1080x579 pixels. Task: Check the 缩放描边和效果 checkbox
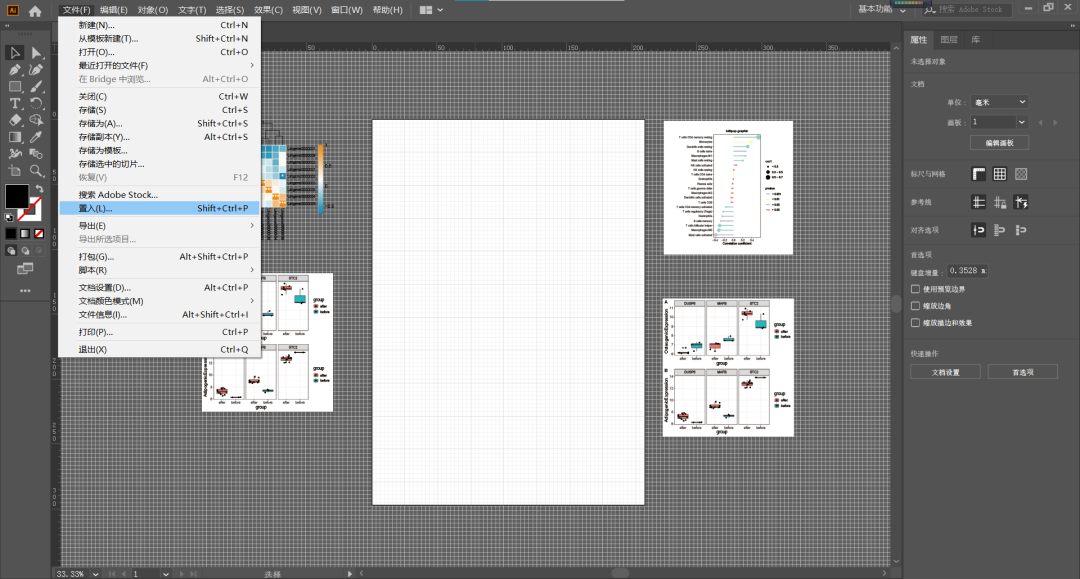(915, 322)
